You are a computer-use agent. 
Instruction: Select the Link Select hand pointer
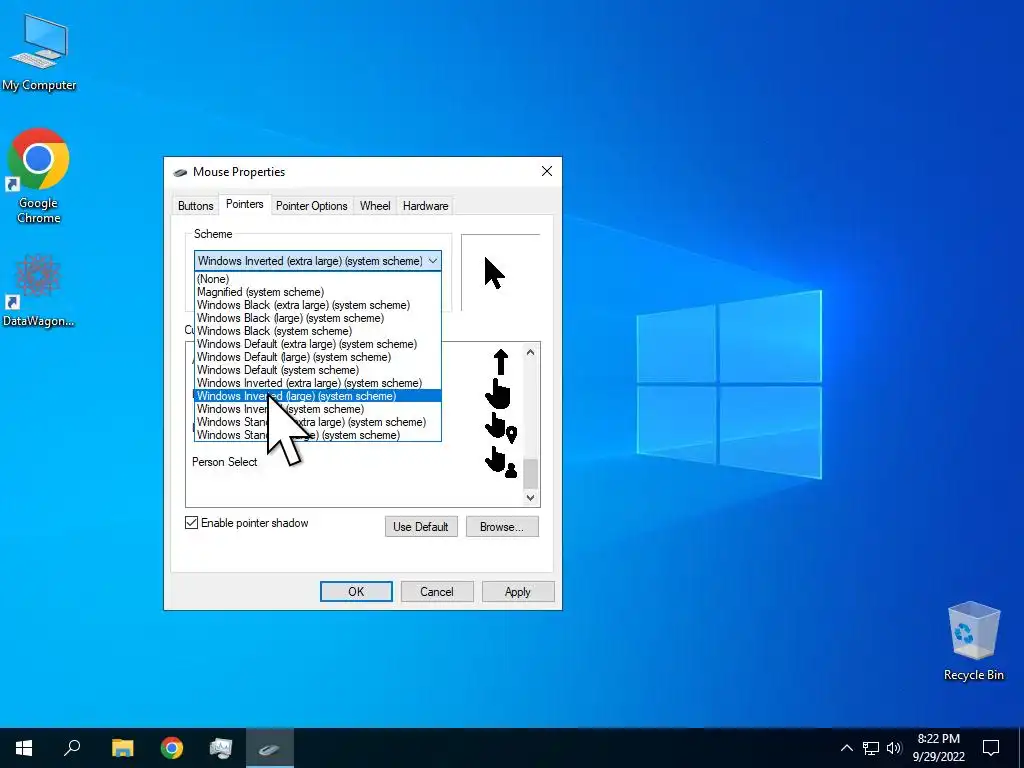(498, 394)
